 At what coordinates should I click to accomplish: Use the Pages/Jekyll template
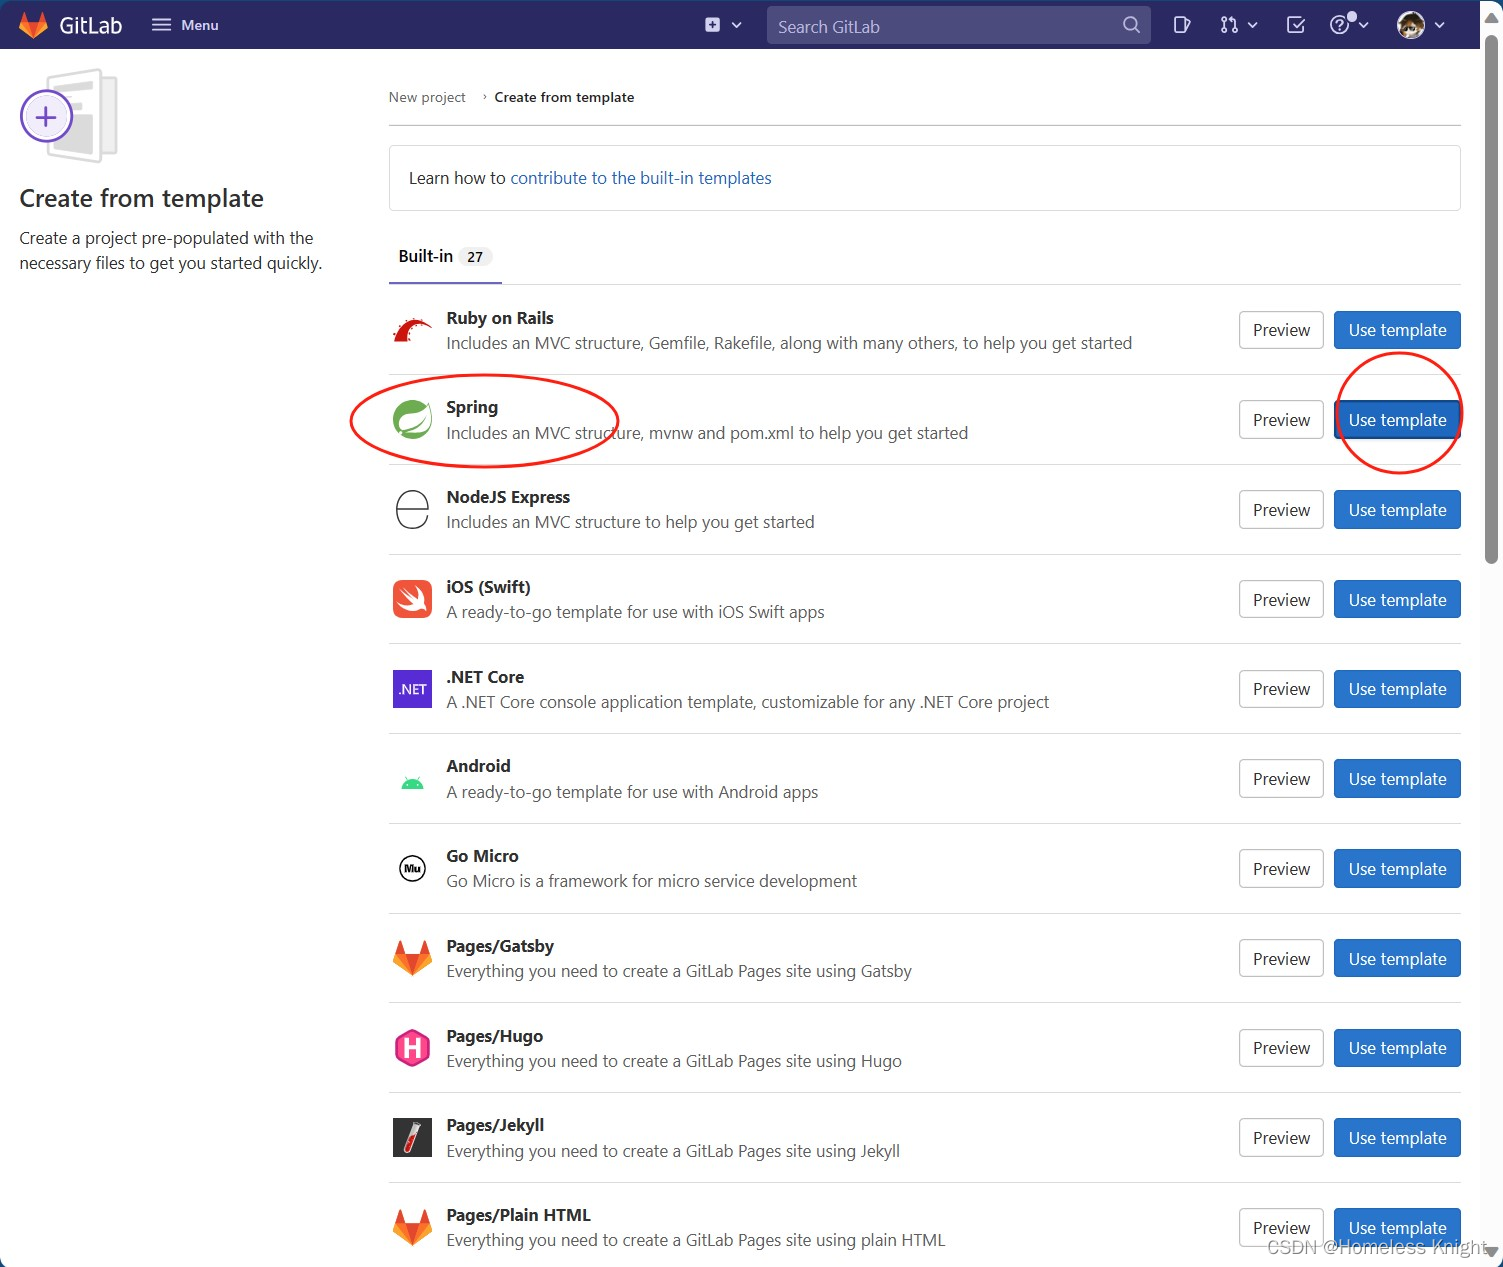point(1397,1138)
